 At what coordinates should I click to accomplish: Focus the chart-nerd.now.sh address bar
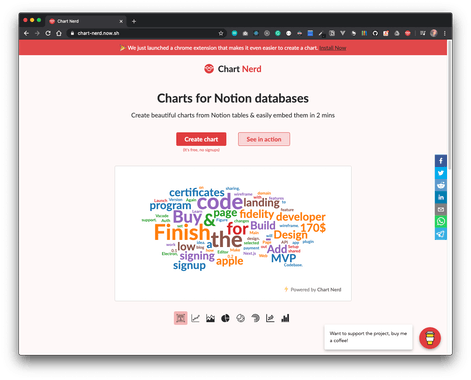143,33
